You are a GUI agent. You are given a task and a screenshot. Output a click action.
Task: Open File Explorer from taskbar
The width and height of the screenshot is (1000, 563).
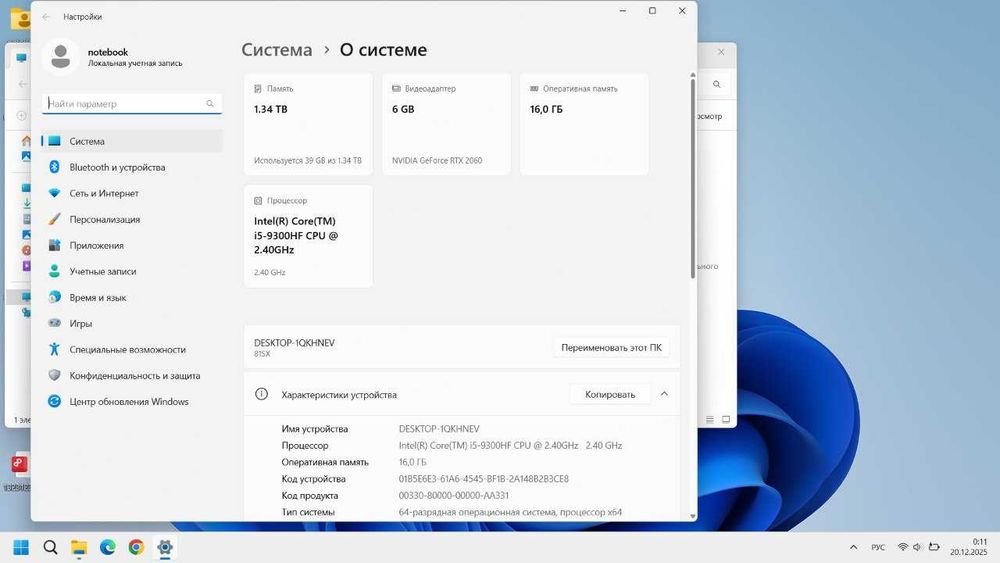click(79, 547)
